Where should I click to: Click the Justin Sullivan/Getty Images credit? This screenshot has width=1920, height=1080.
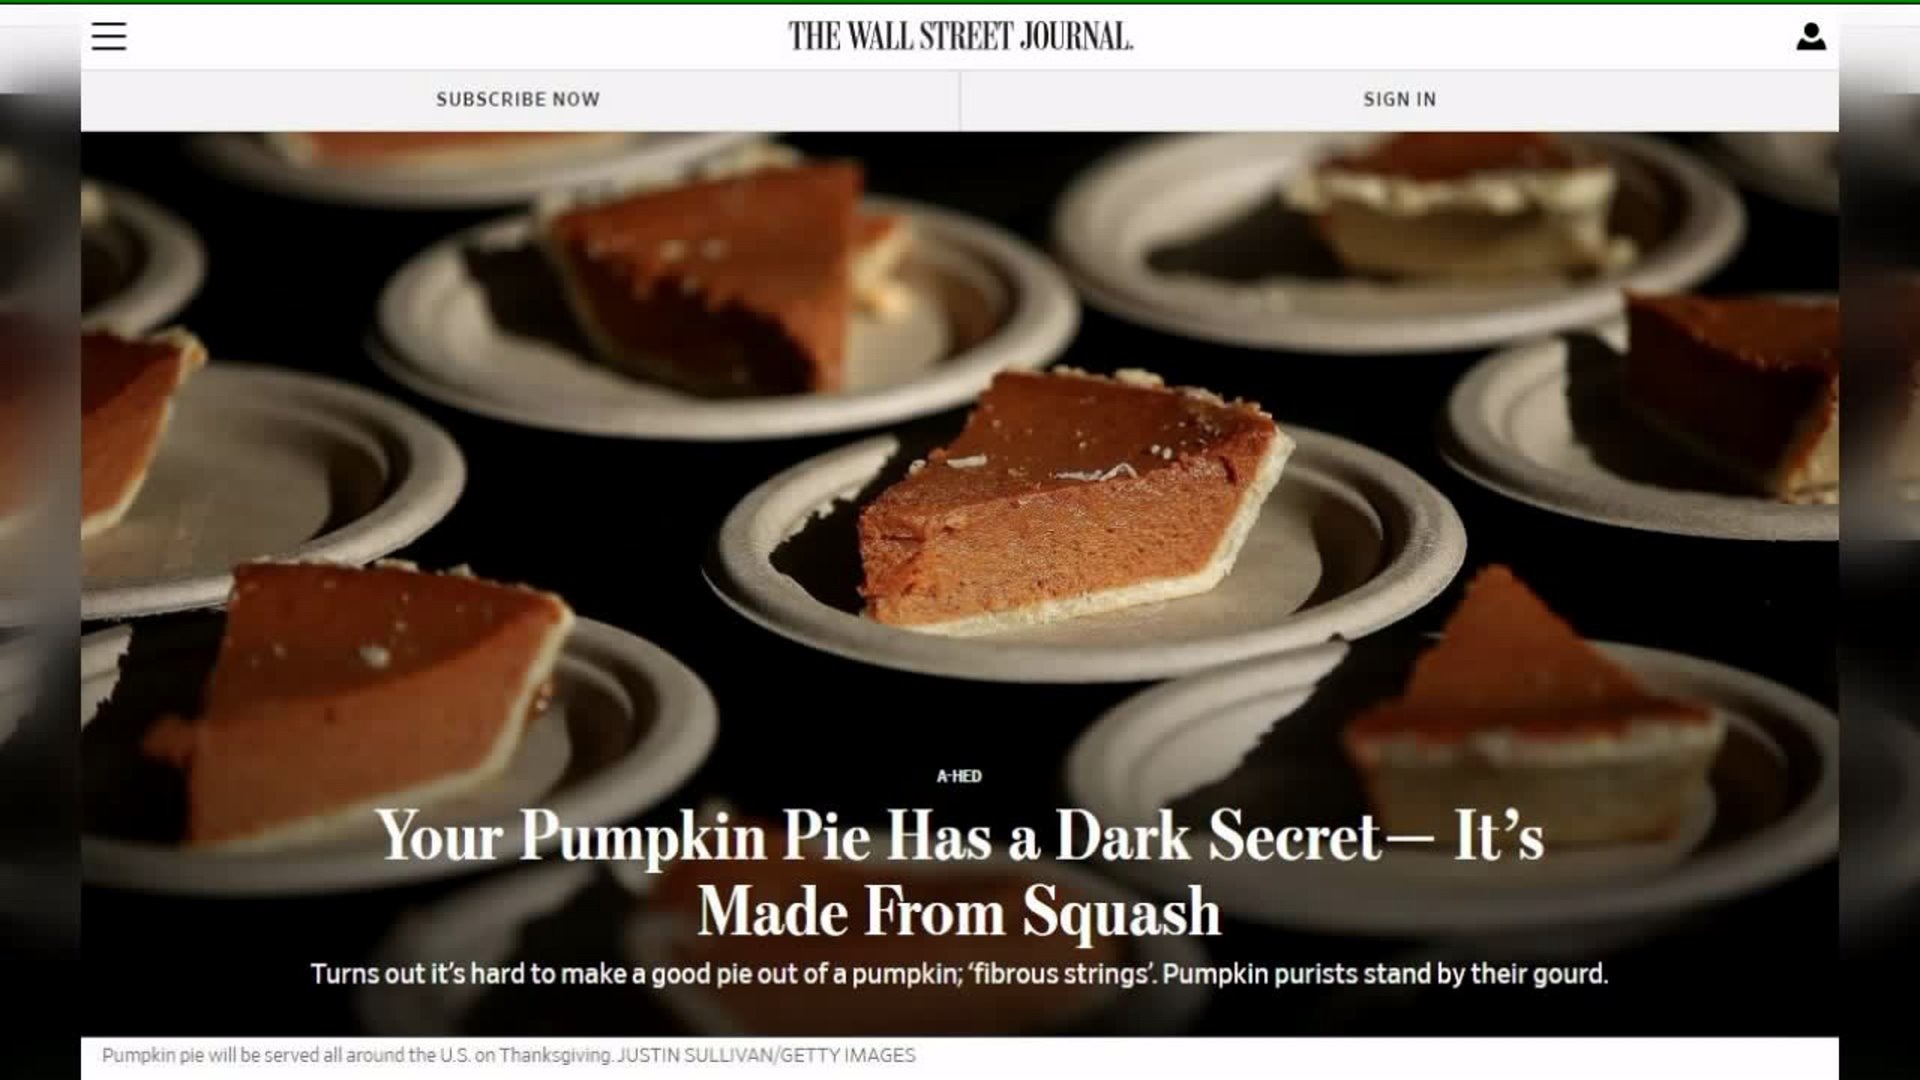(x=766, y=1055)
